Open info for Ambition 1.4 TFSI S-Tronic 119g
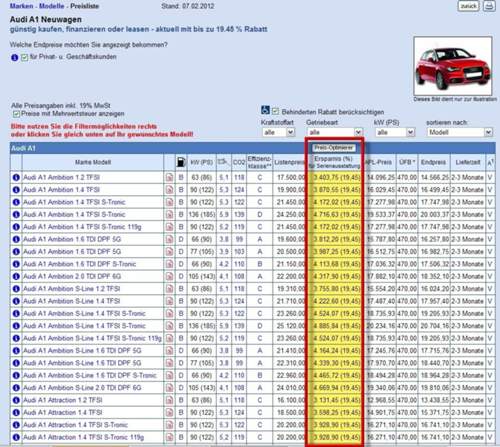Image resolution: width=500 pixels, height=447 pixels. click(x=16, y=227)
